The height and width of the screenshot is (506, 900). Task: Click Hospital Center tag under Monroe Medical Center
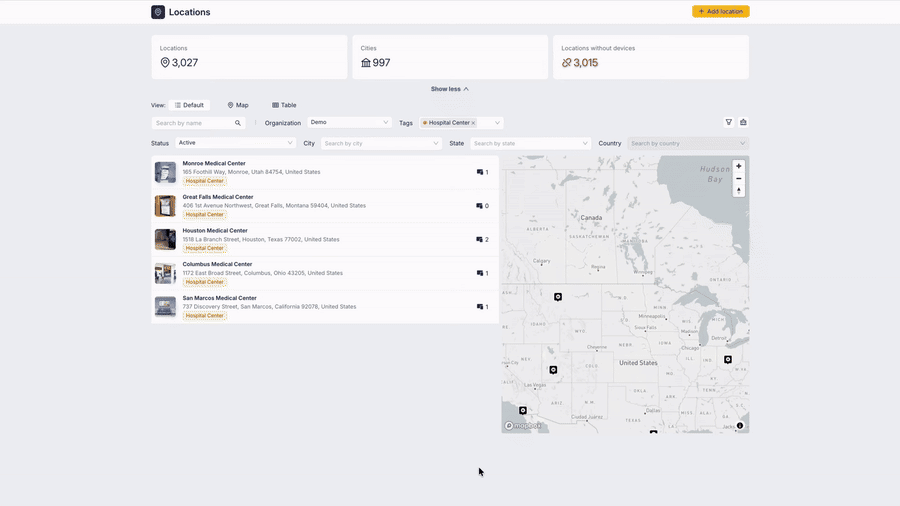coord(204,181)
